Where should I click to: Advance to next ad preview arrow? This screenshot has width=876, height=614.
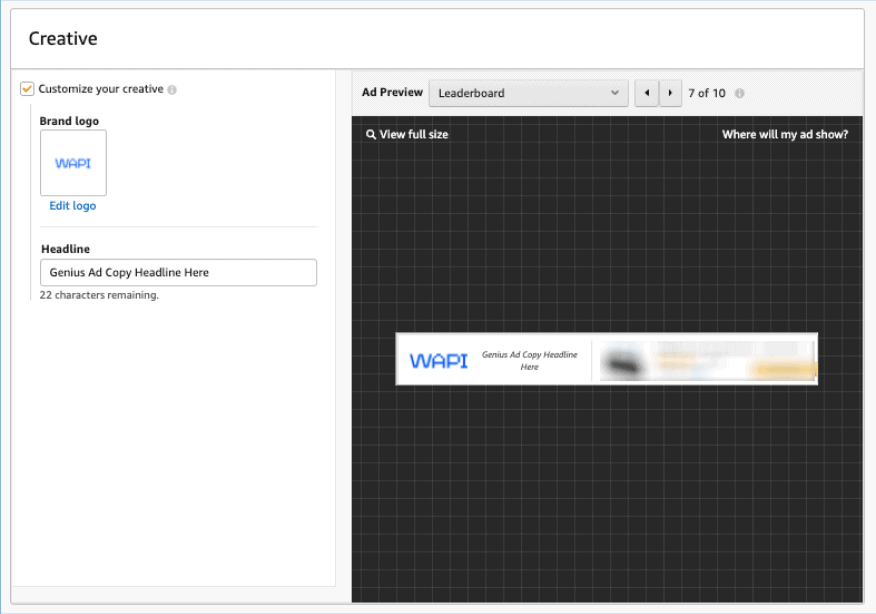click(x=670, y=93)
